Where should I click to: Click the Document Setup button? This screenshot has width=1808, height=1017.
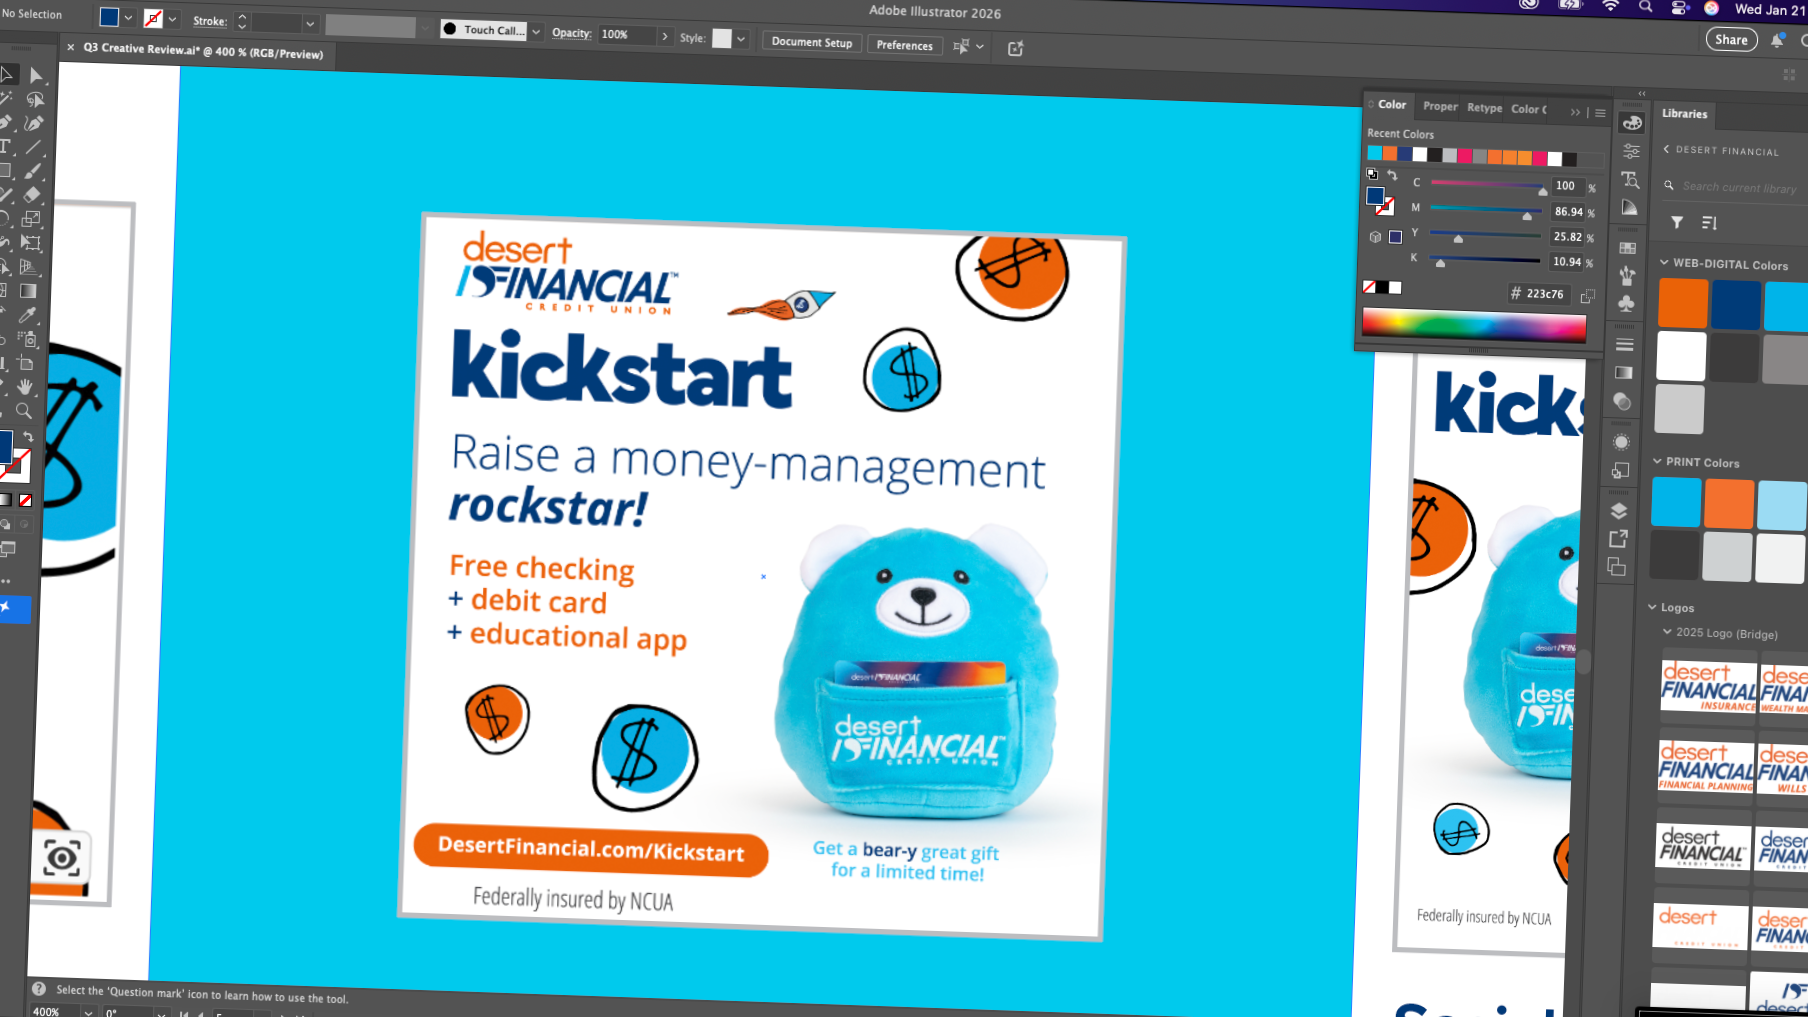812,42
